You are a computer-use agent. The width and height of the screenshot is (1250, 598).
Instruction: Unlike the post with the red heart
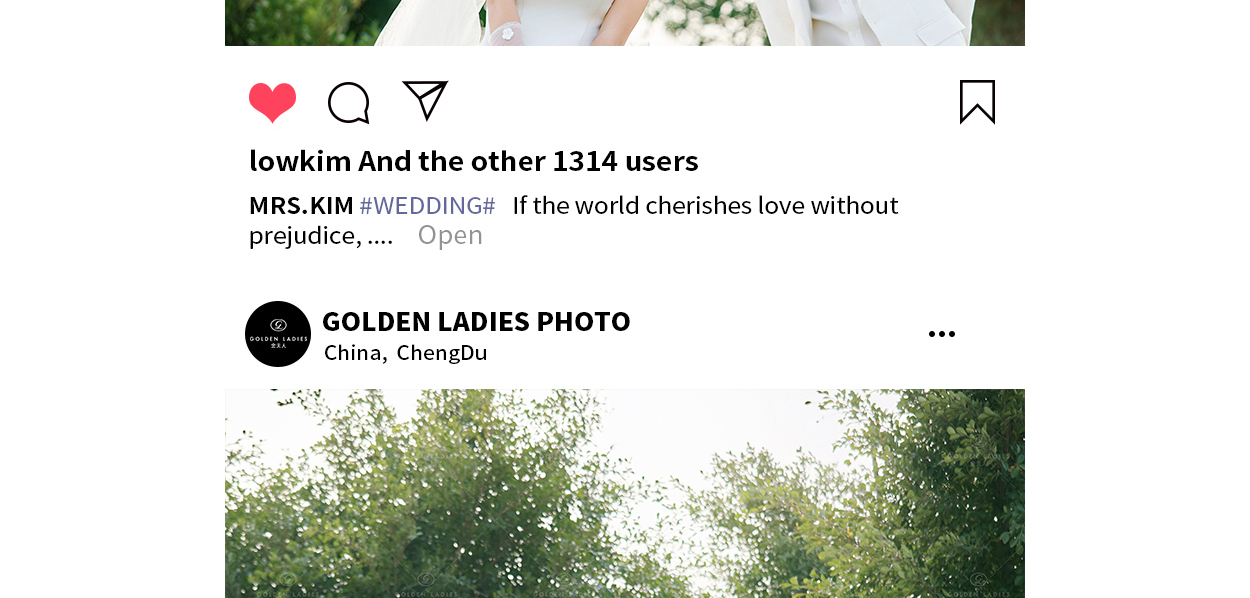pyautogui.click(x=272, y=102)
